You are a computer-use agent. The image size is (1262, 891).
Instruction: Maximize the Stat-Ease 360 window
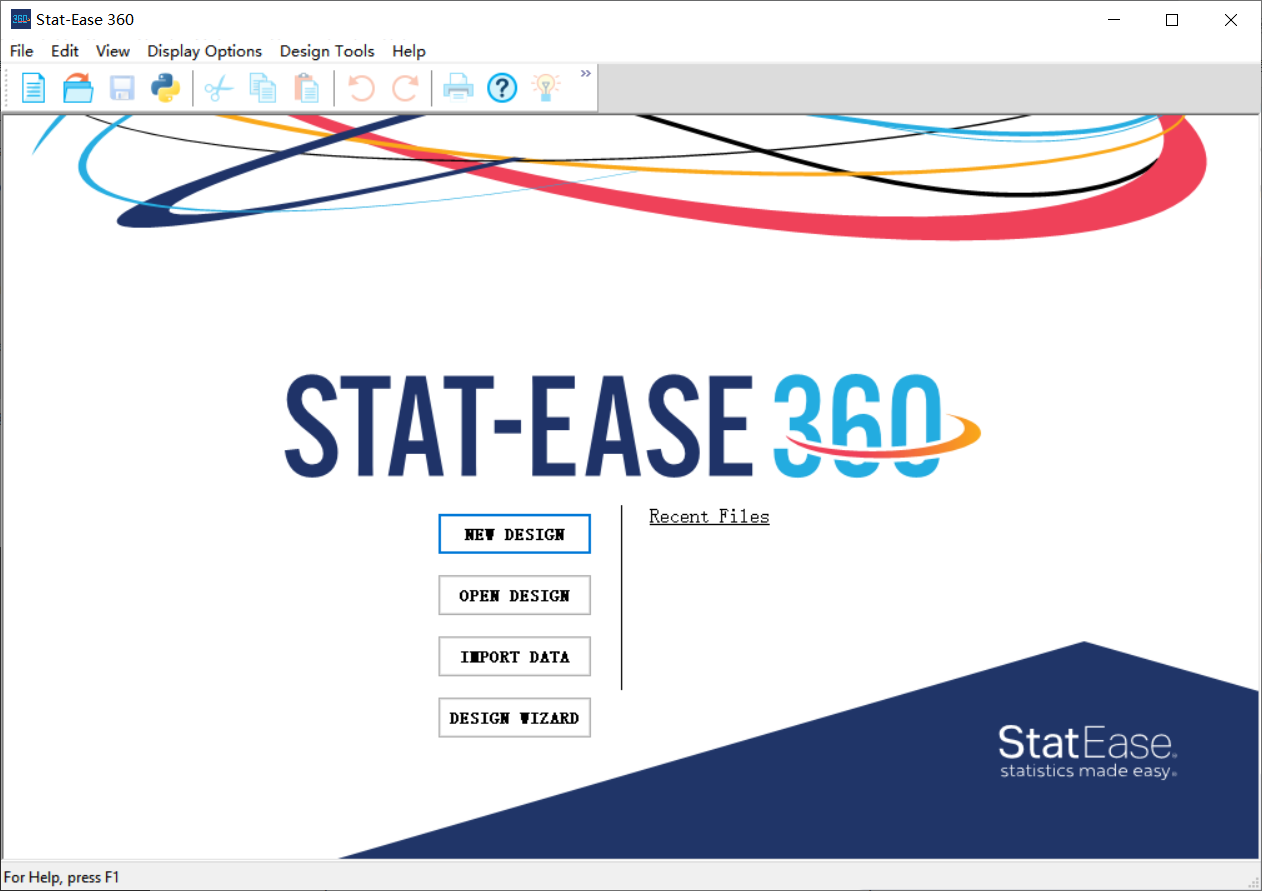(1172, 19)
